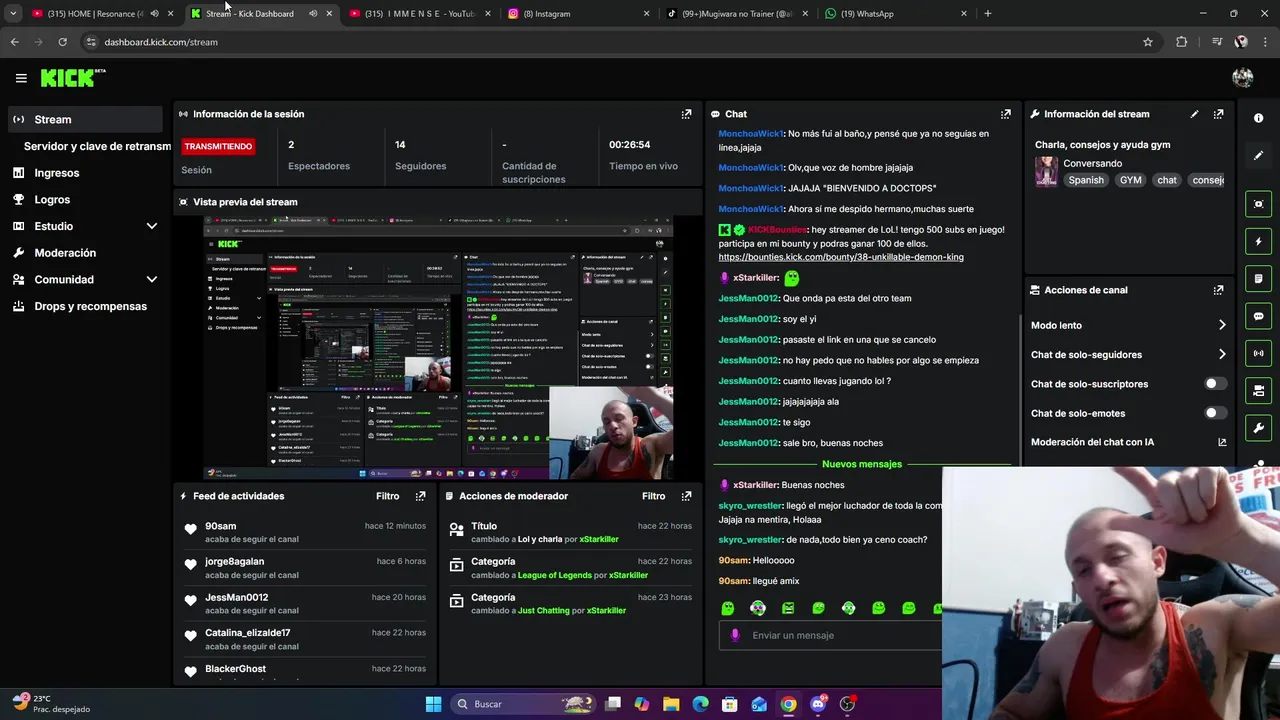Click username JessMan0012 in activity feed

click(x=236, y=597)
